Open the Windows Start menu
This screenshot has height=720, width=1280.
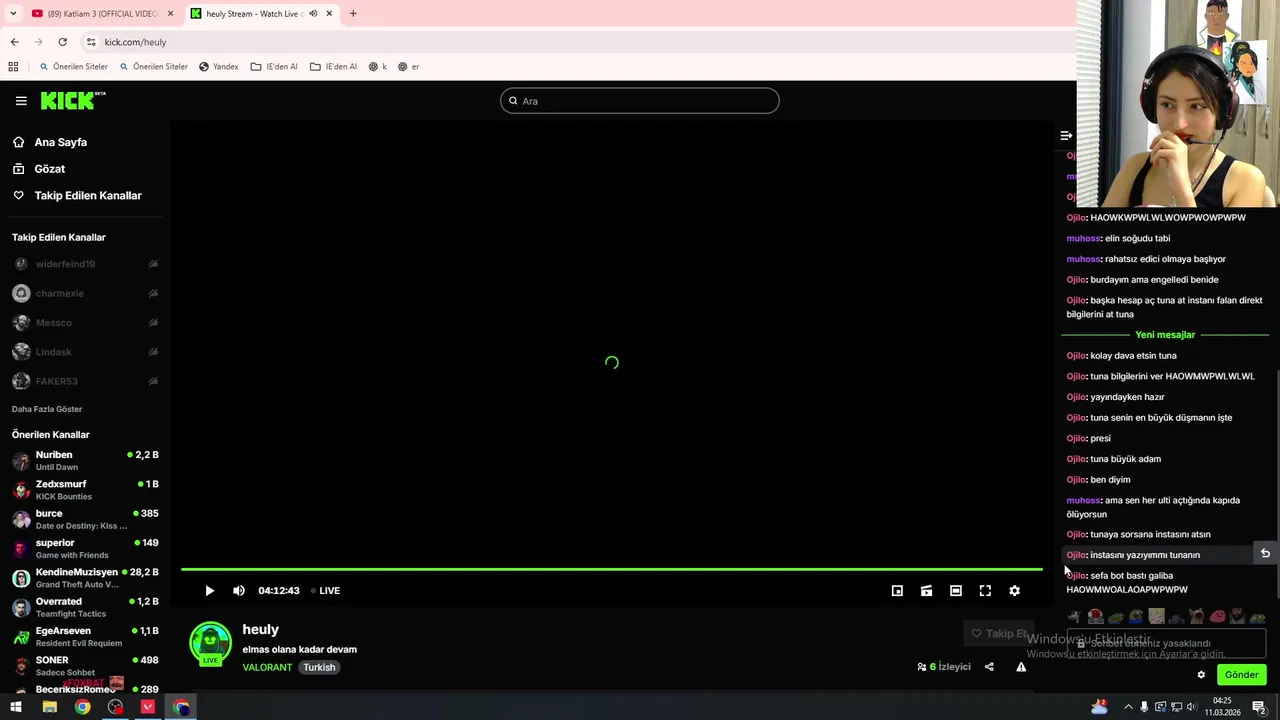tap(15, 707)
